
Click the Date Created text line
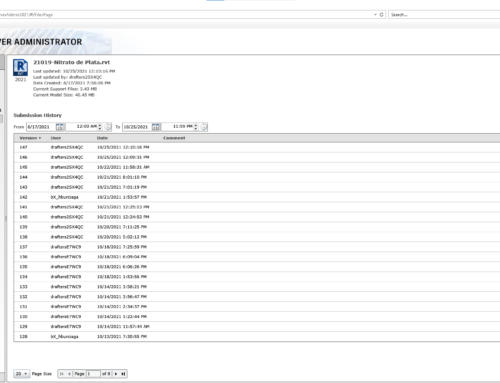[72, 83]
